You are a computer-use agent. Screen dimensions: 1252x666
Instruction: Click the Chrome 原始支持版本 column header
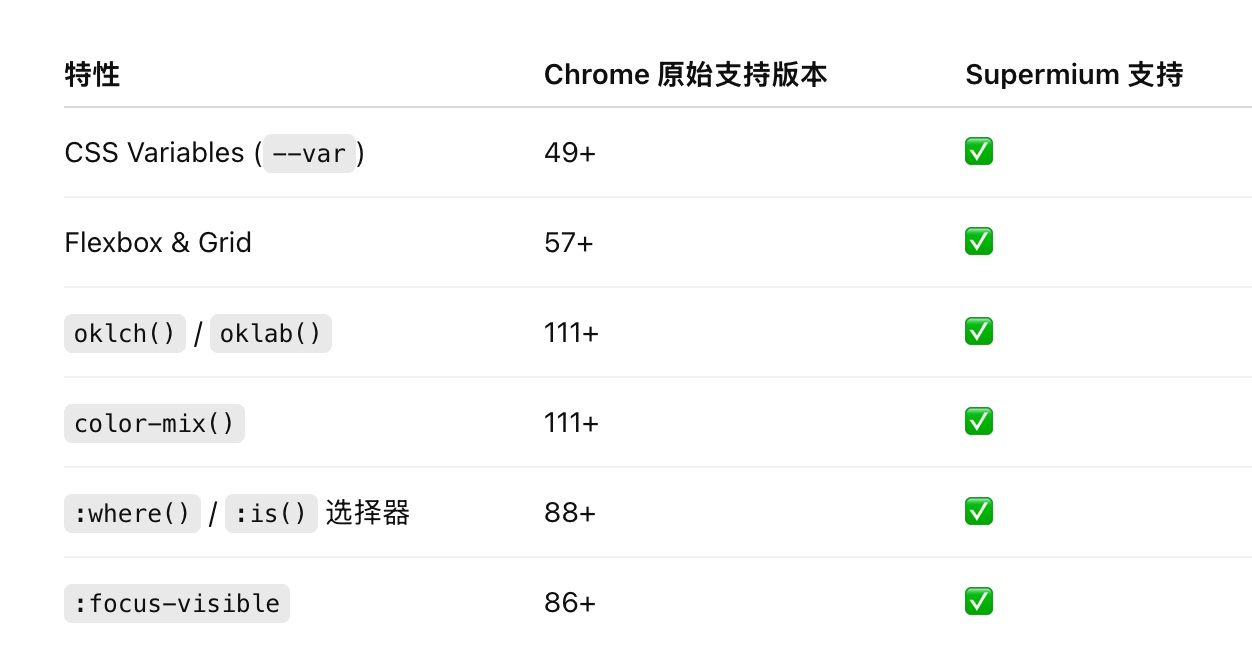[x=685, y=75]
